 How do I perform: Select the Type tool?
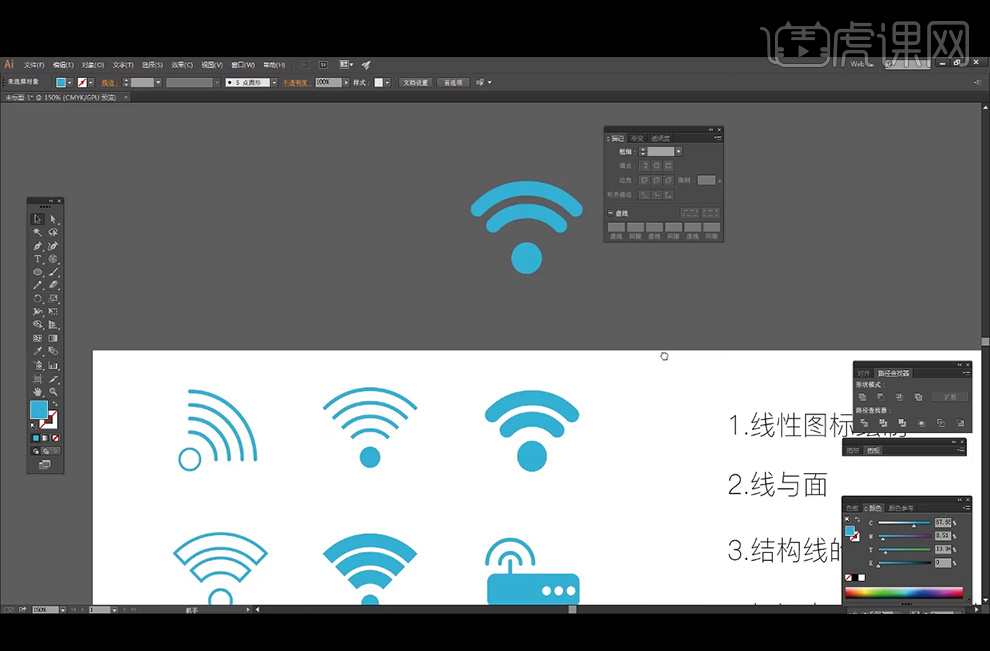tap(38, 259)
